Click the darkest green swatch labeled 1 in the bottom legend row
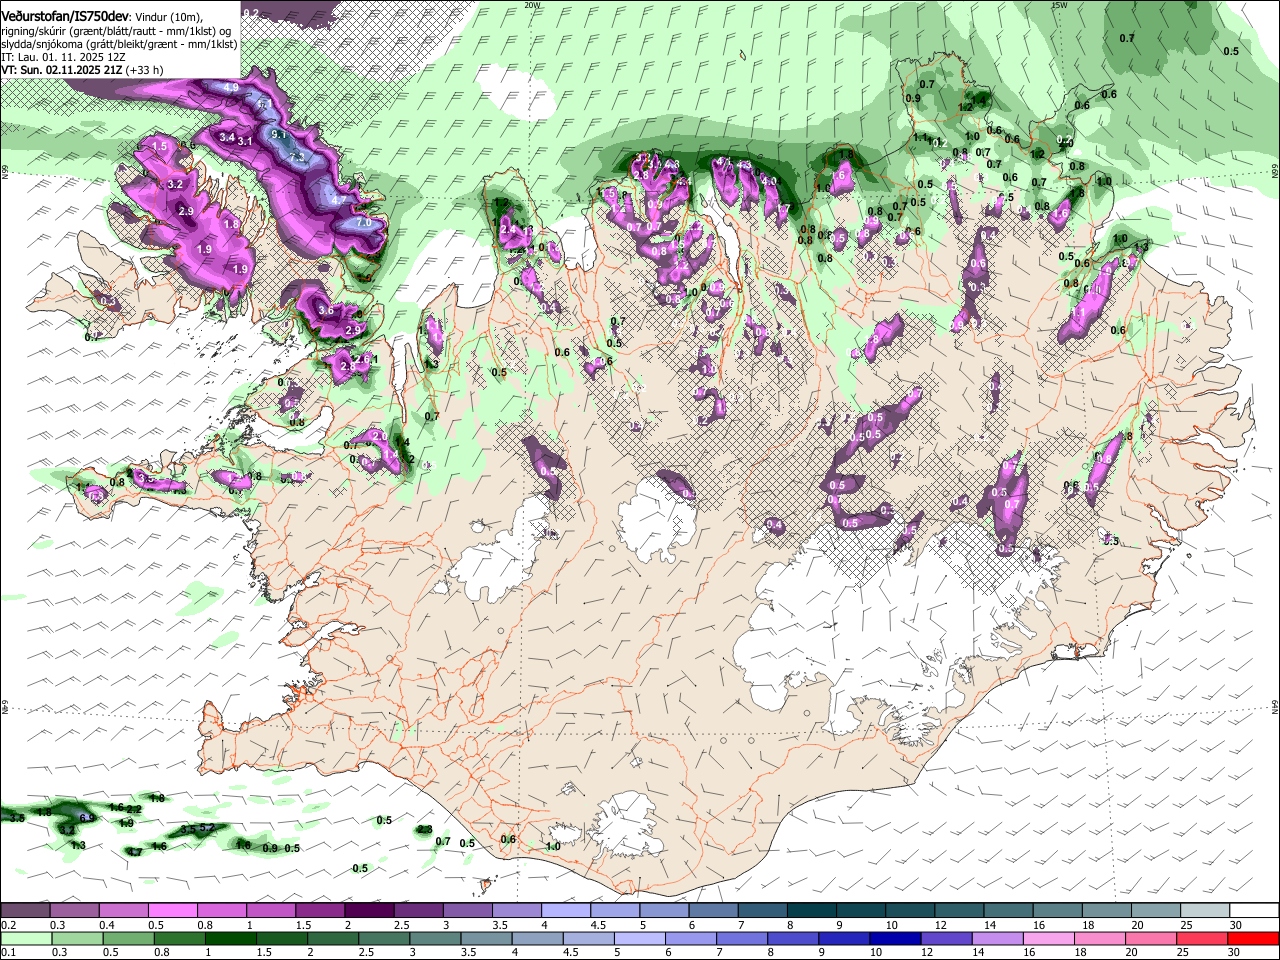 coord(229,938)
